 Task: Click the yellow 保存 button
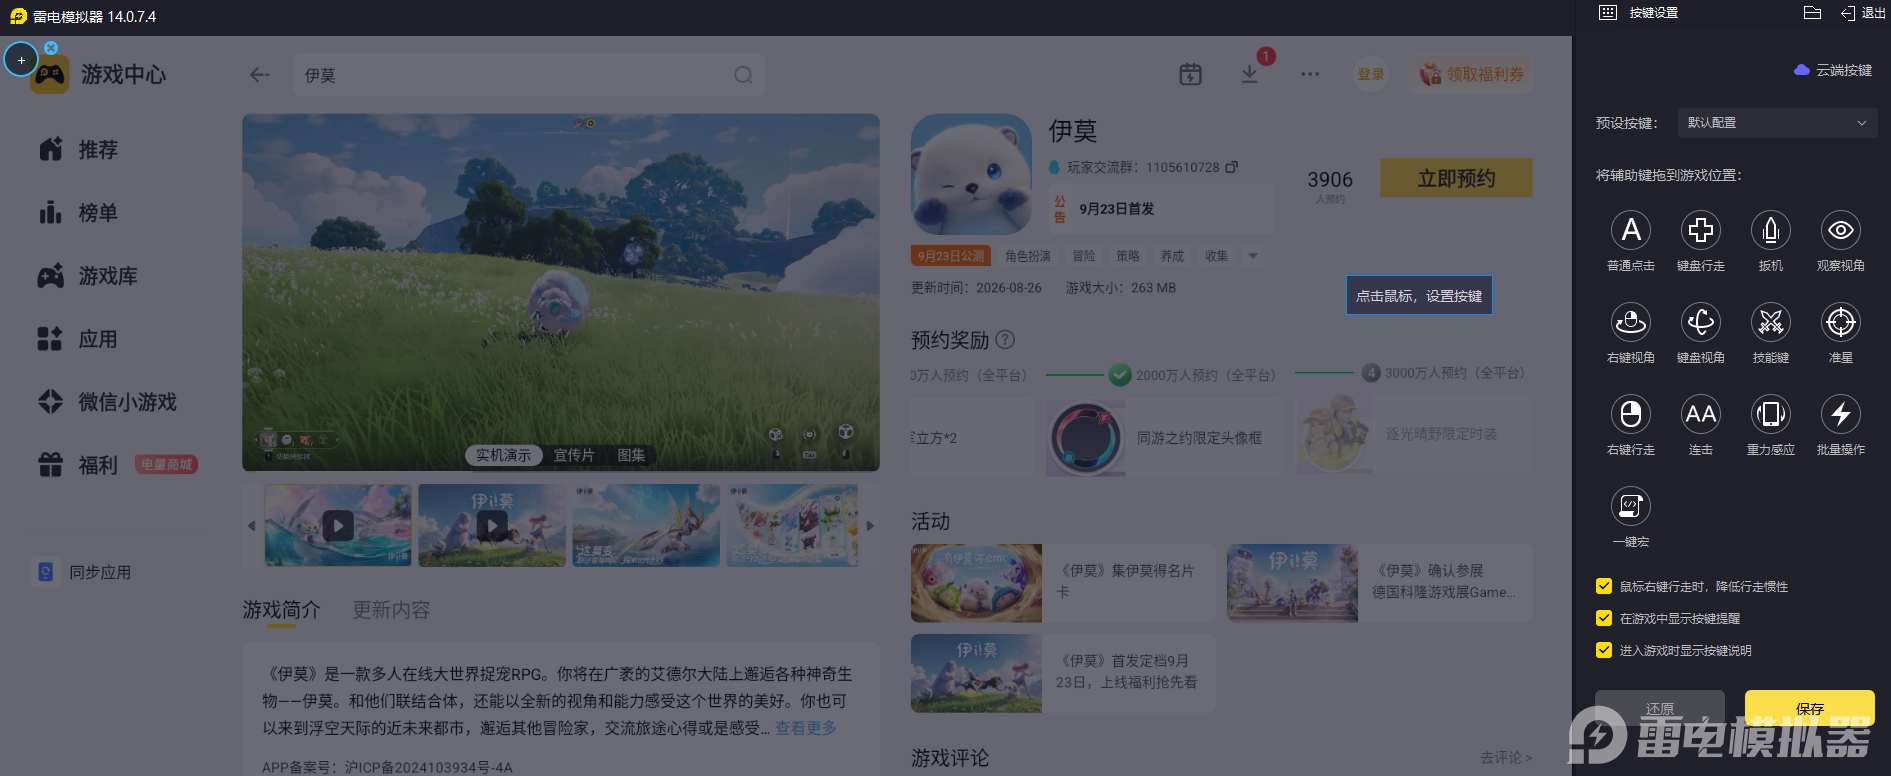(1810, 708)
